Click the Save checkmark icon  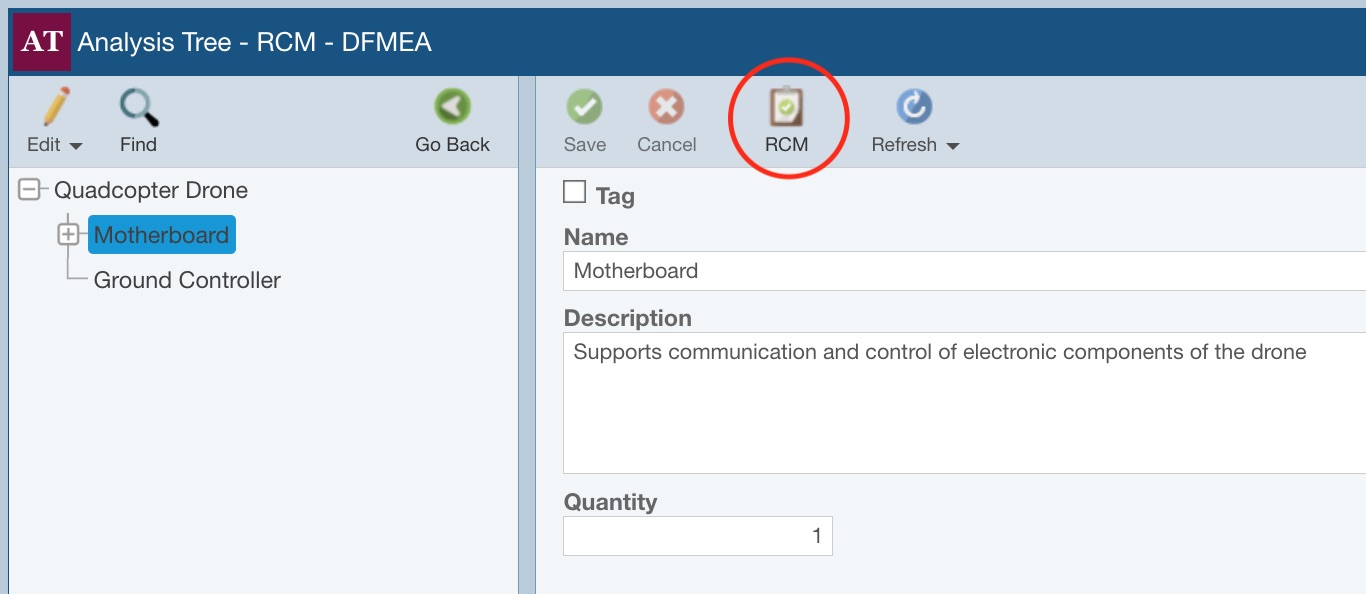pos(584,107)
